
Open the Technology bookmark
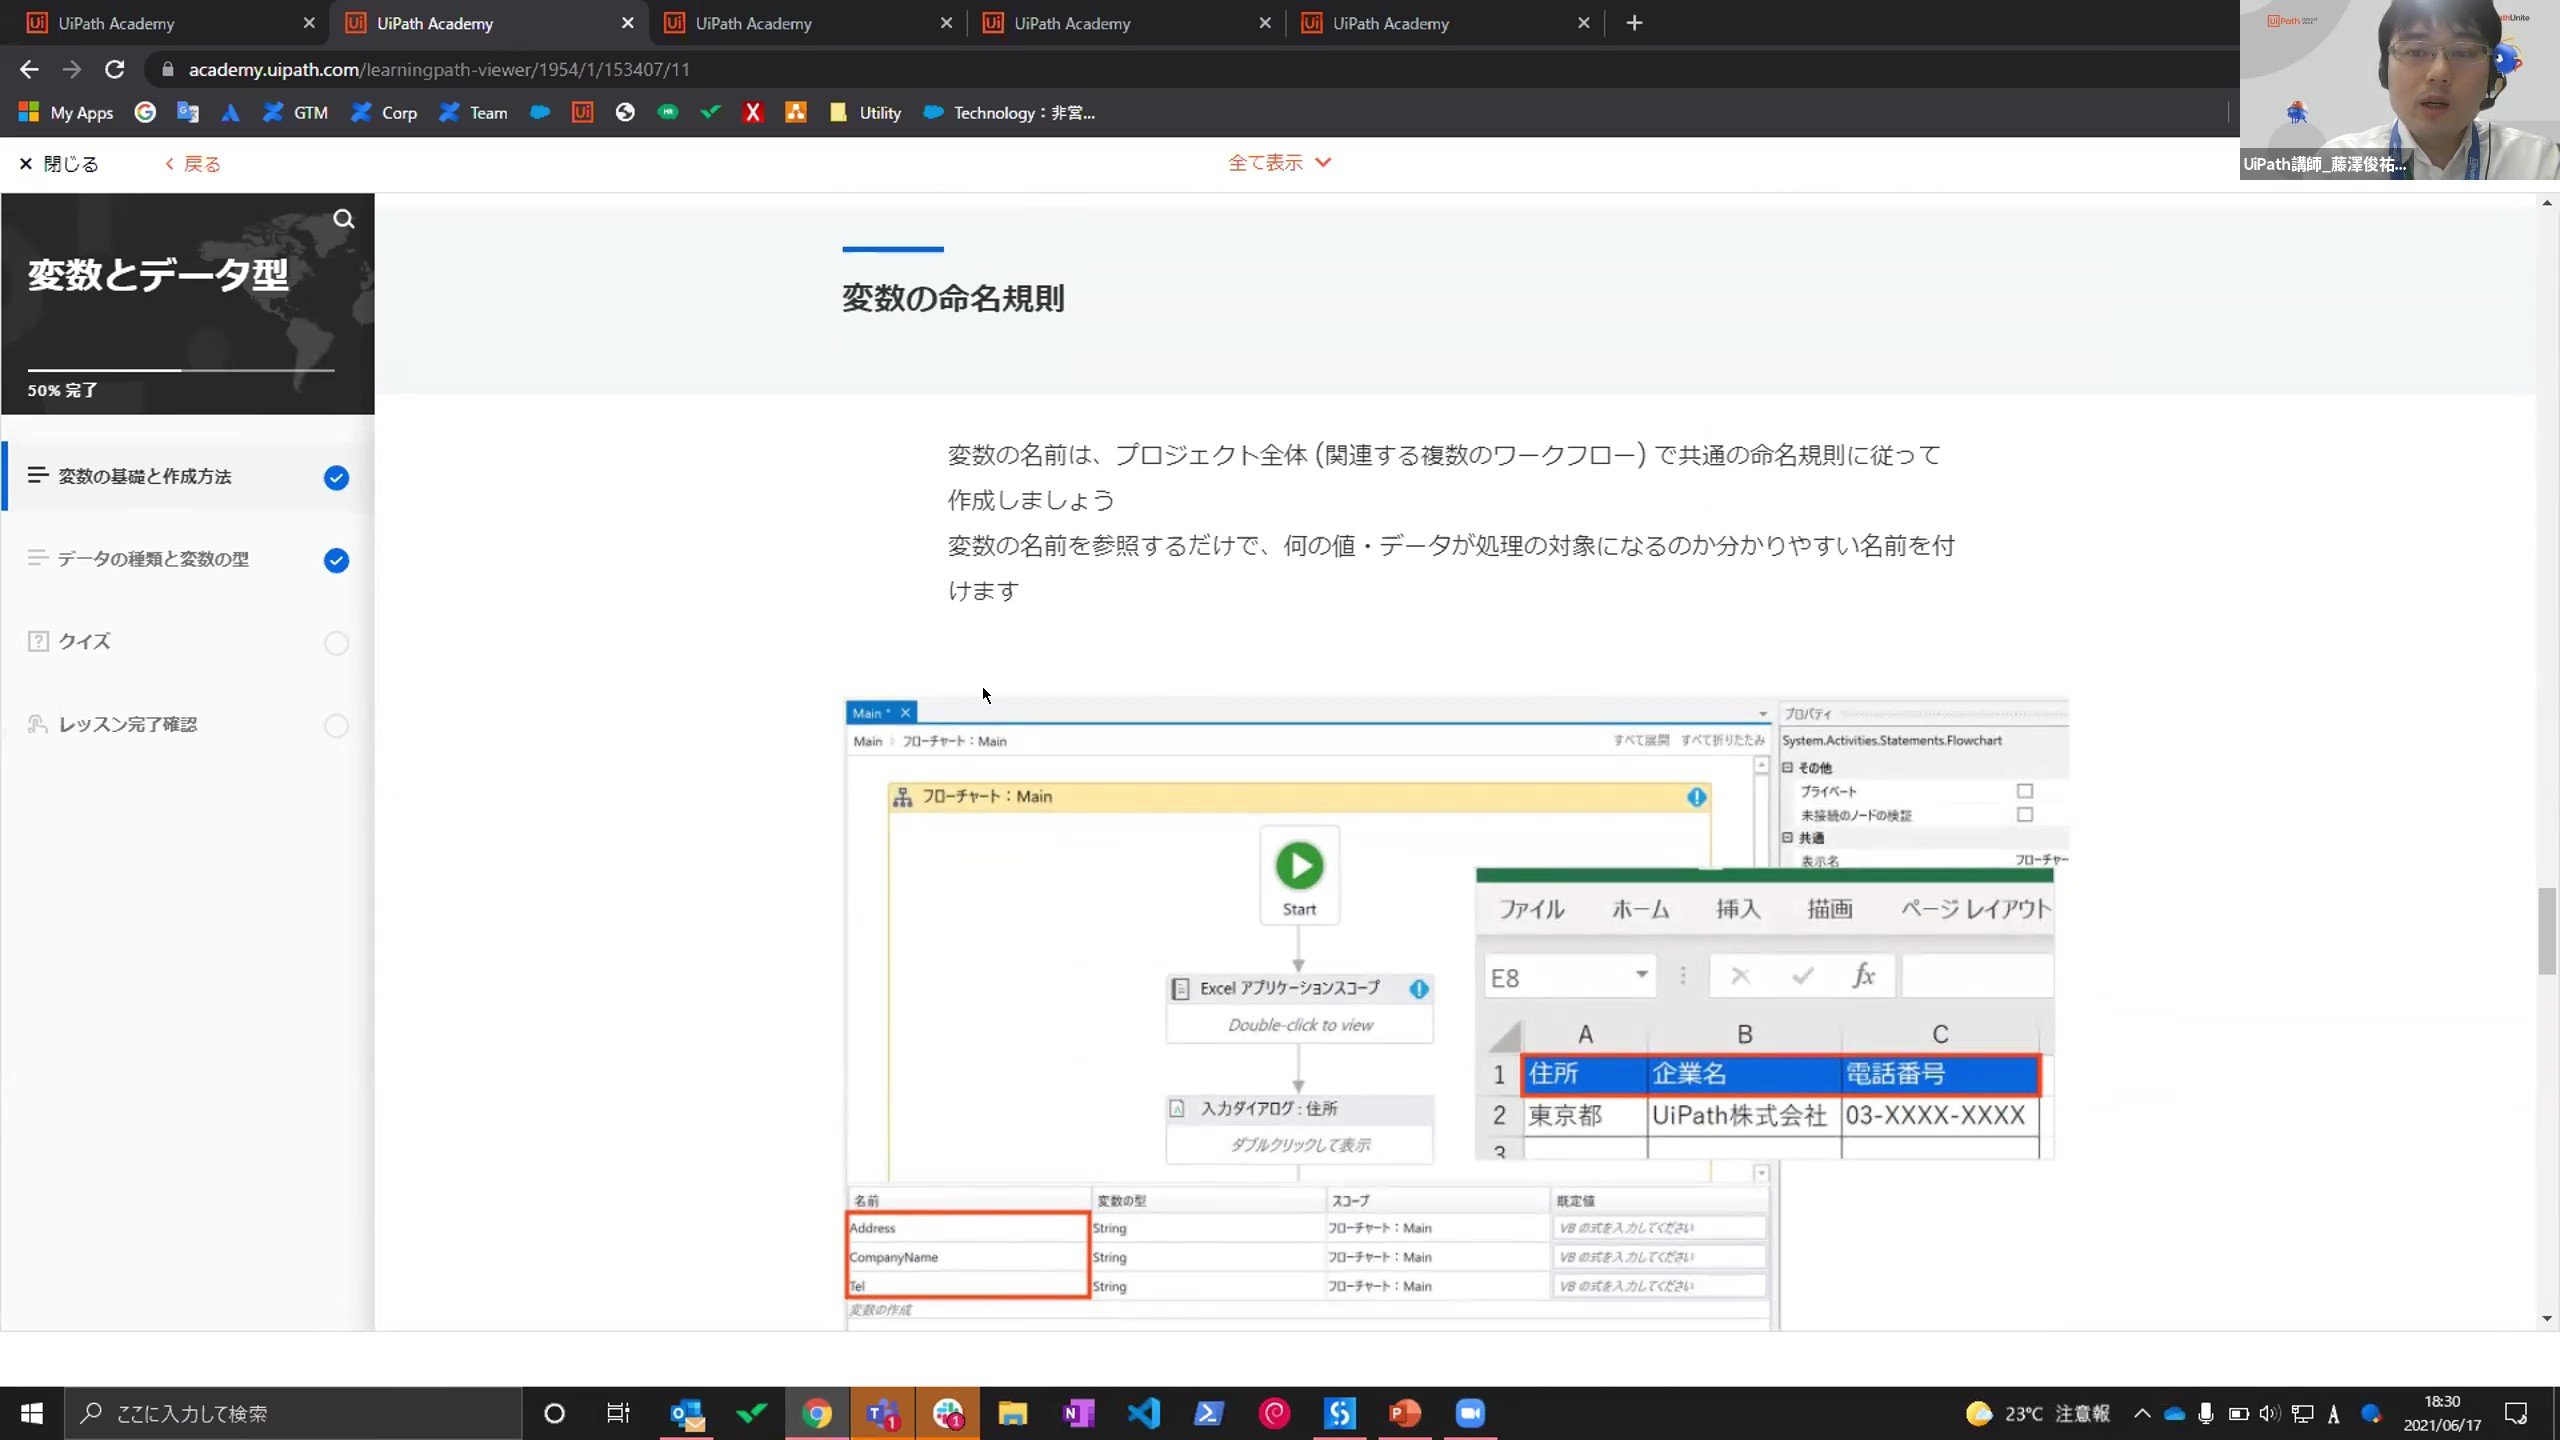tap(1009, 113)
